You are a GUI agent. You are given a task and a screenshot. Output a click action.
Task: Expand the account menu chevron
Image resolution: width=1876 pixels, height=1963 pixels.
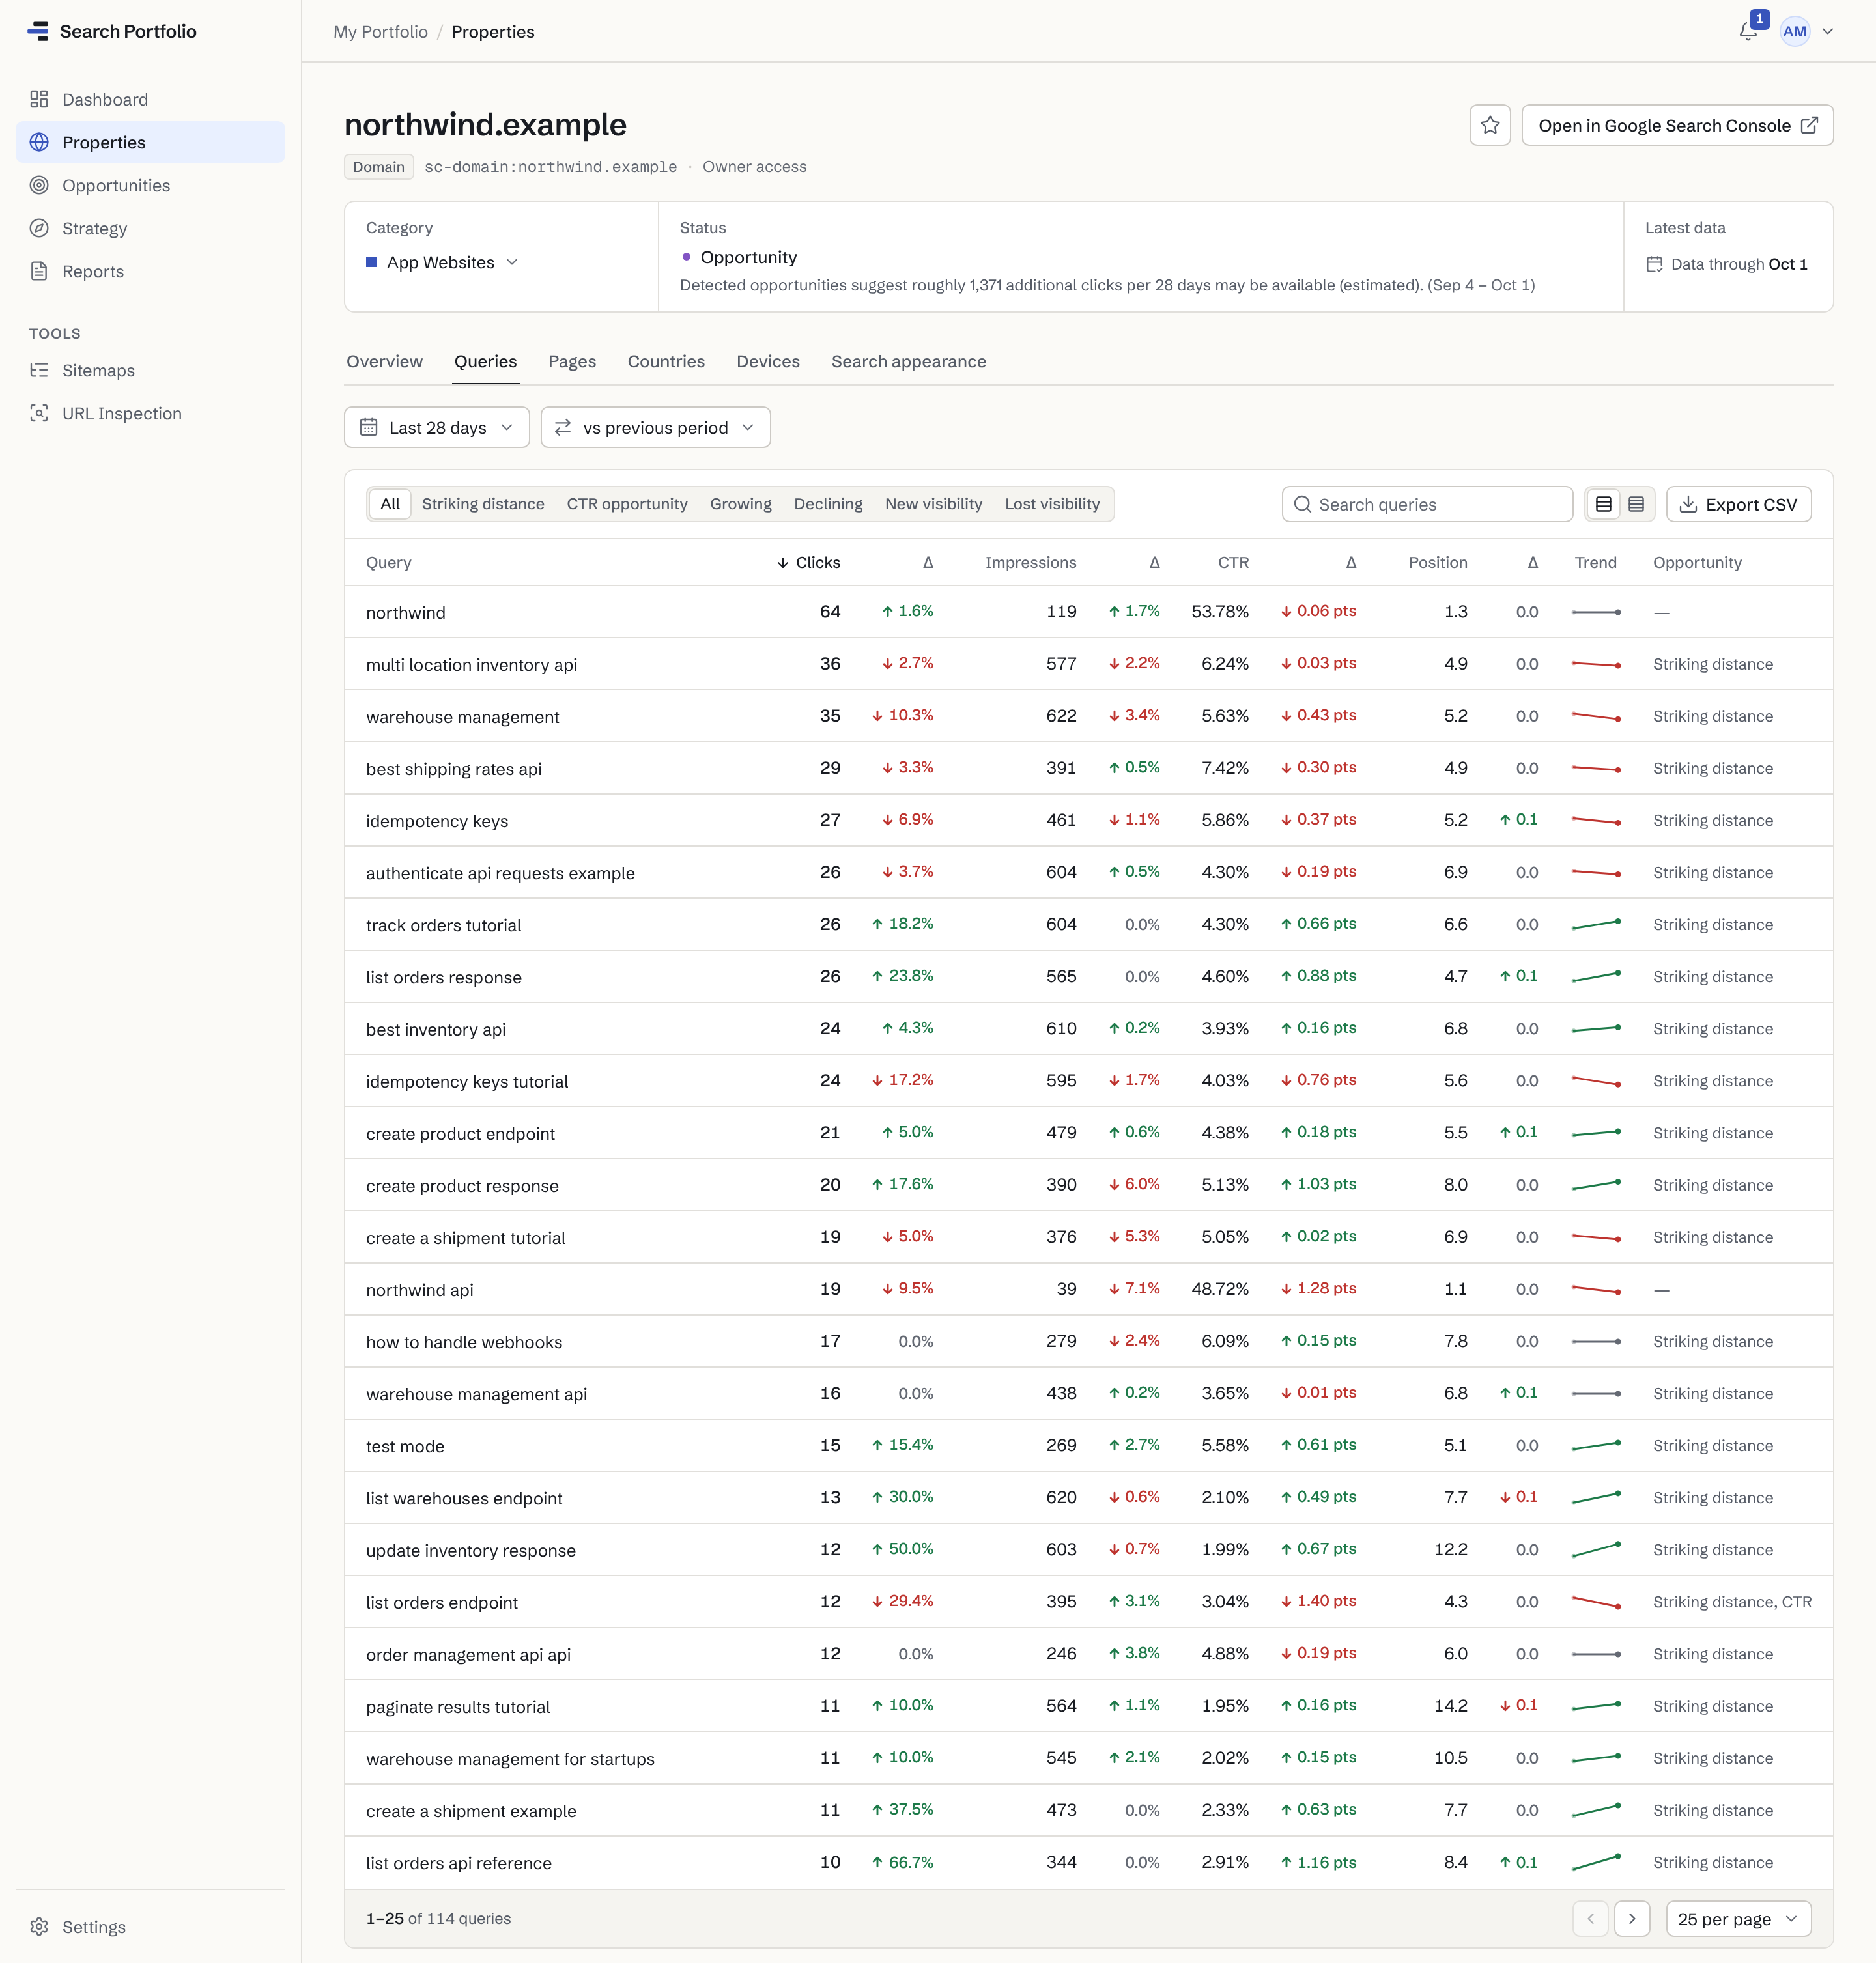click(1828, 31)
